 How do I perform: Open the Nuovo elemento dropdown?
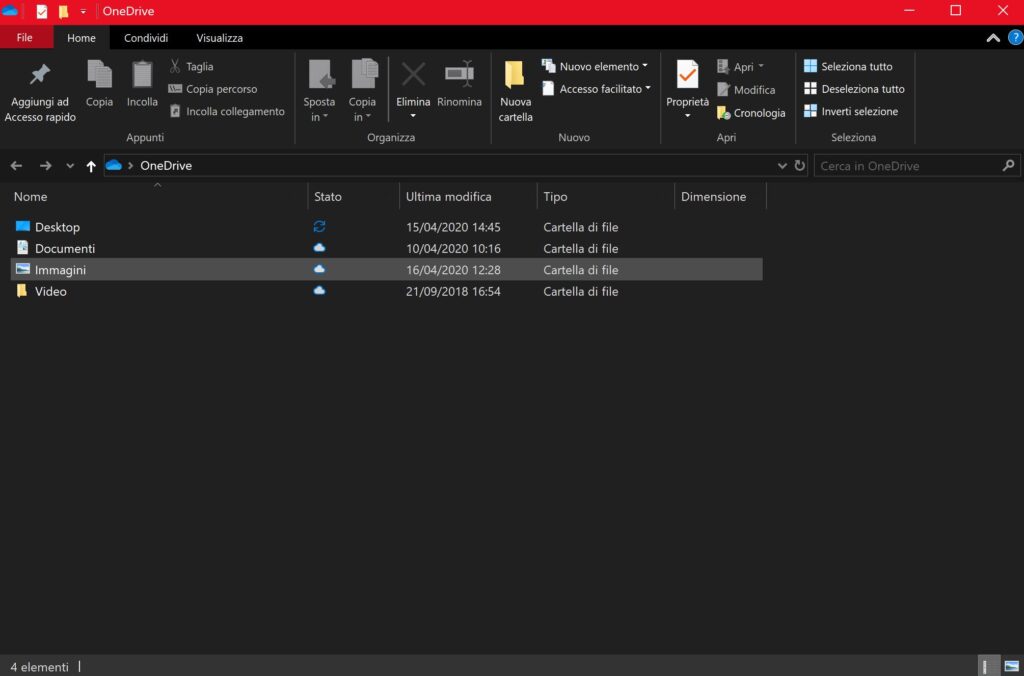click(x=595, y=67)
